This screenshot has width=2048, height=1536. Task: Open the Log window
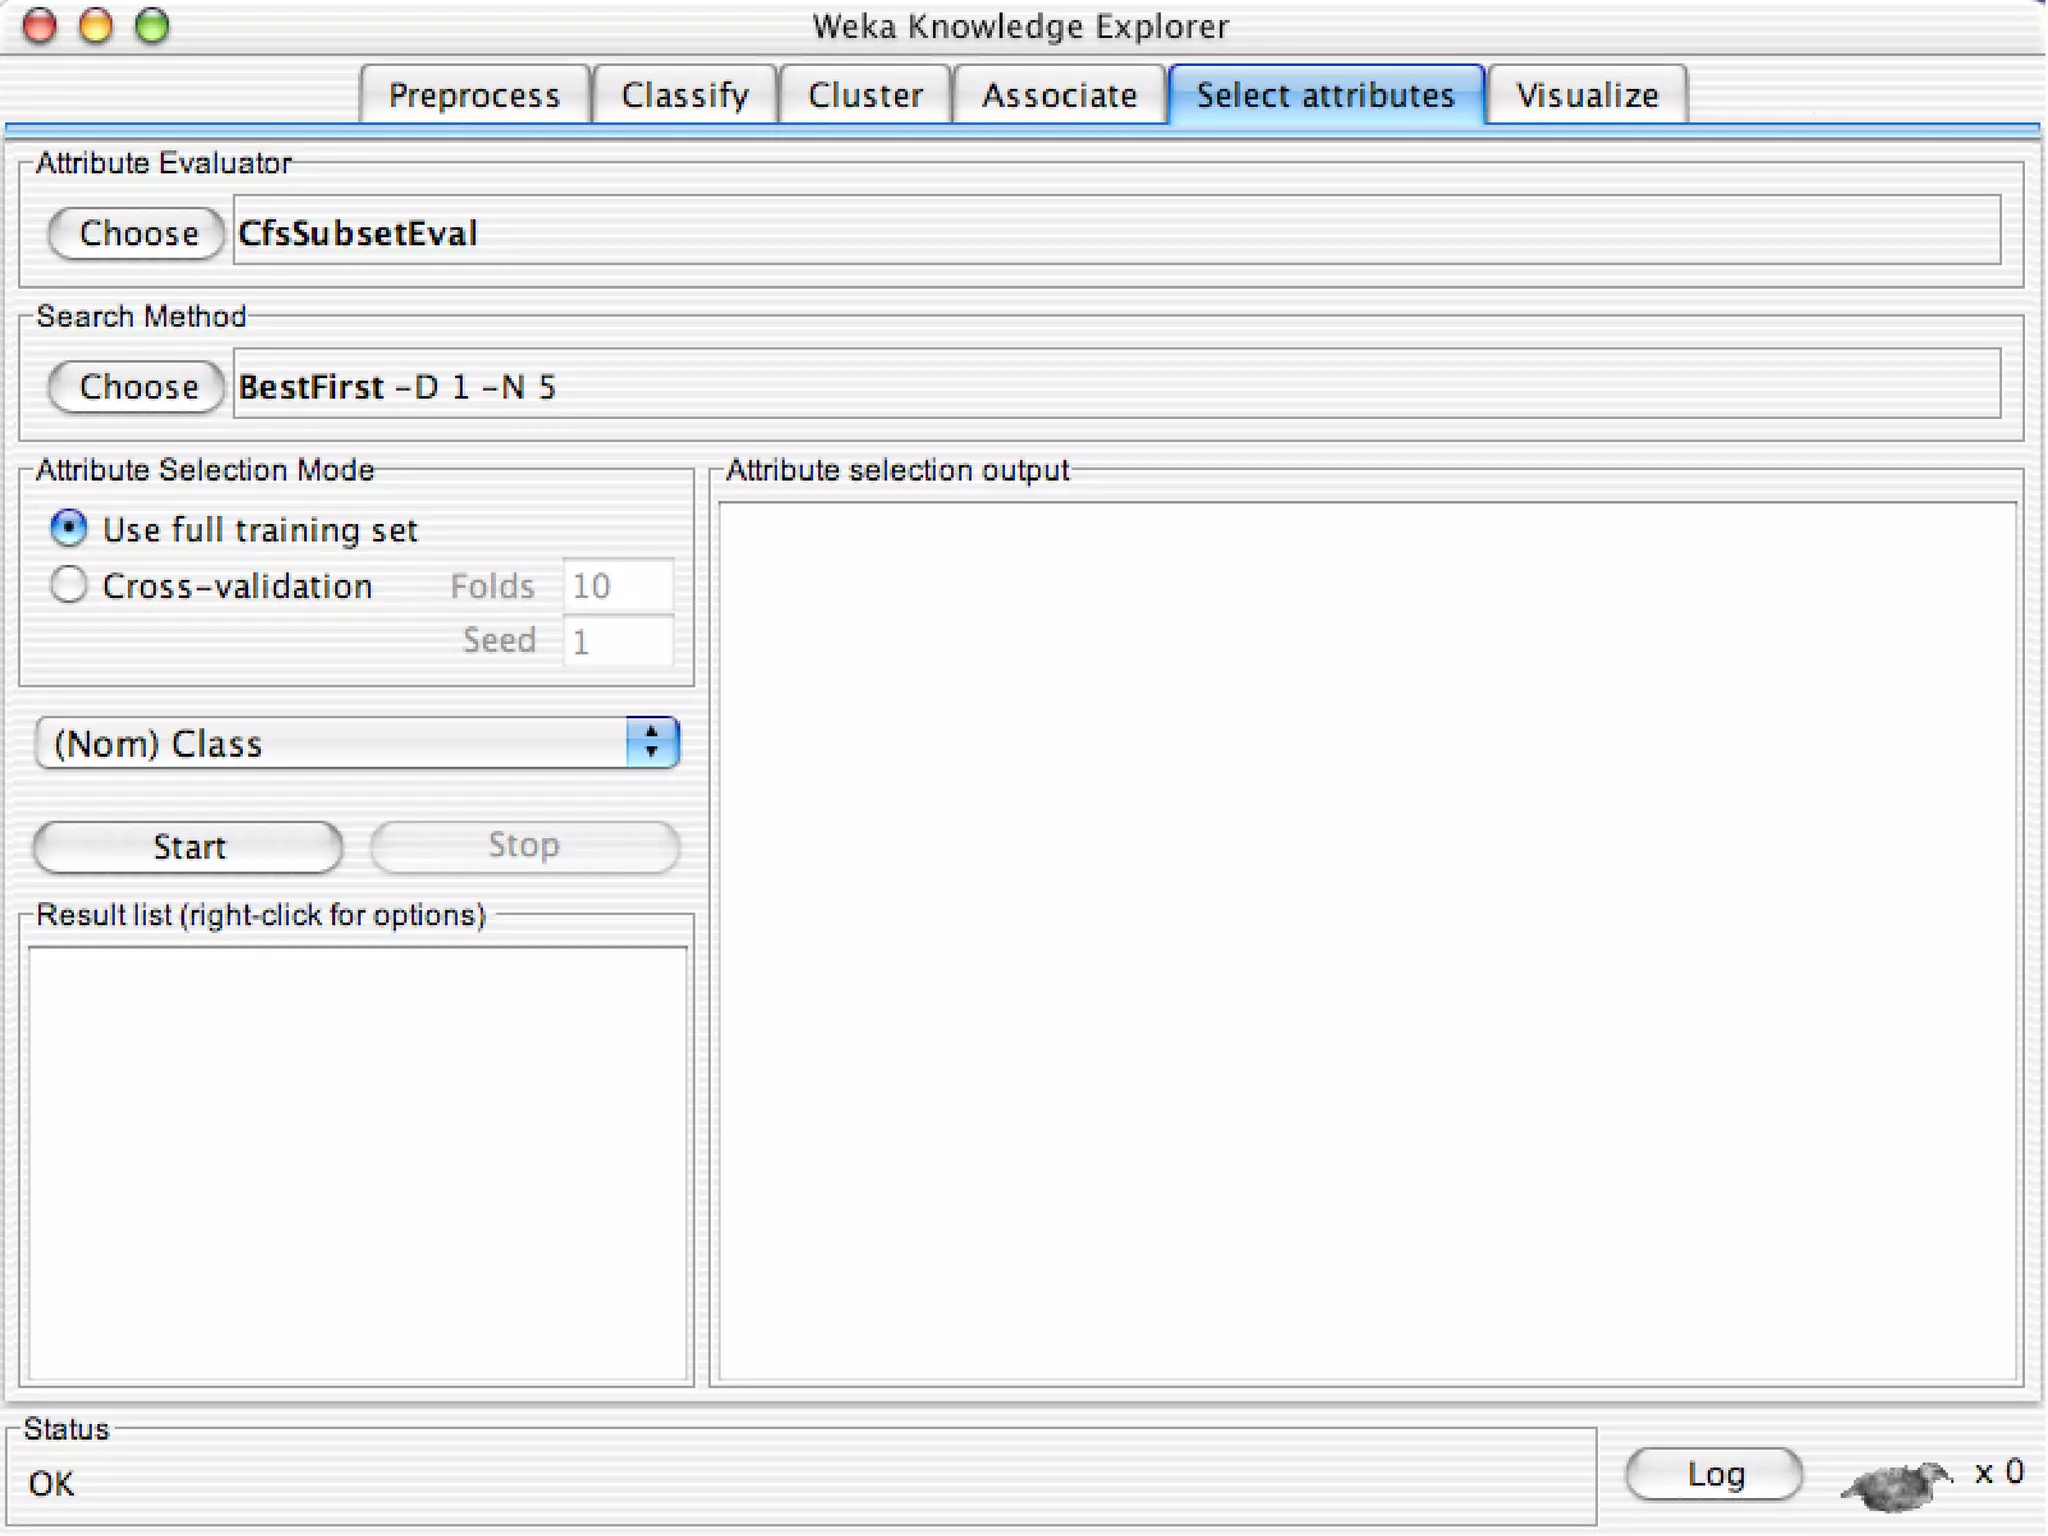click(1714, 1474)
